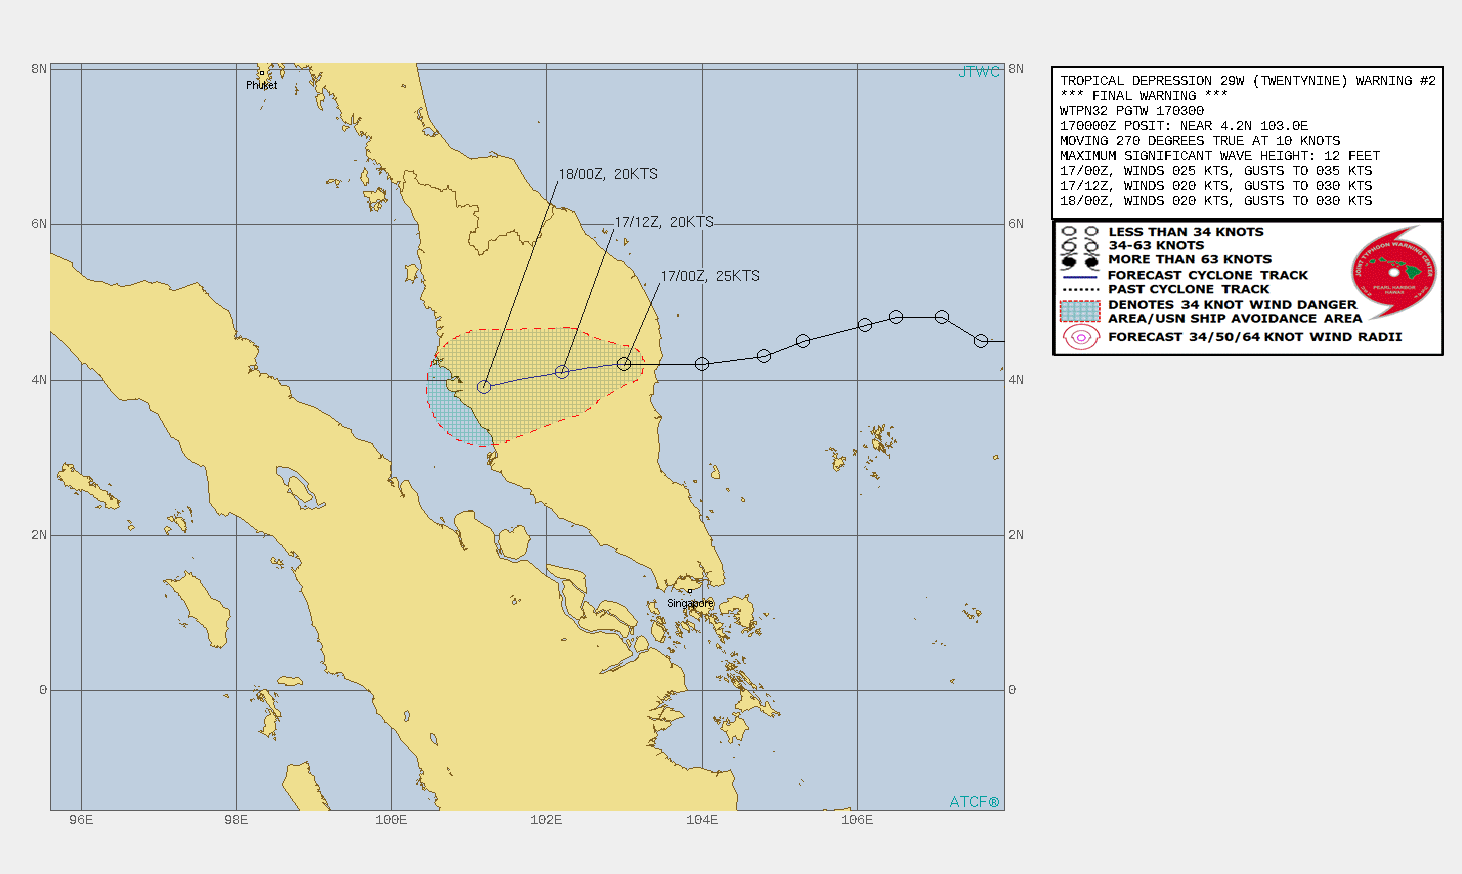Click the Phuket city label
The image size is (1462, 874).
tap(262, 85)
